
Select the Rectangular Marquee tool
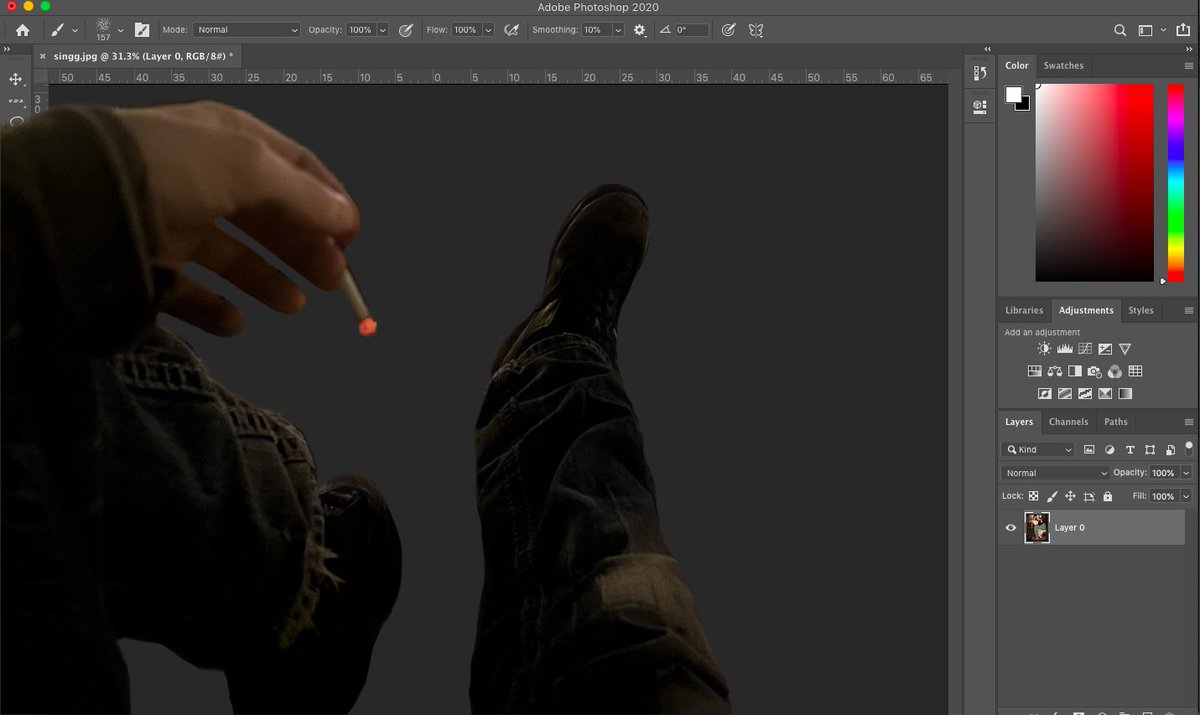point(16,101)
